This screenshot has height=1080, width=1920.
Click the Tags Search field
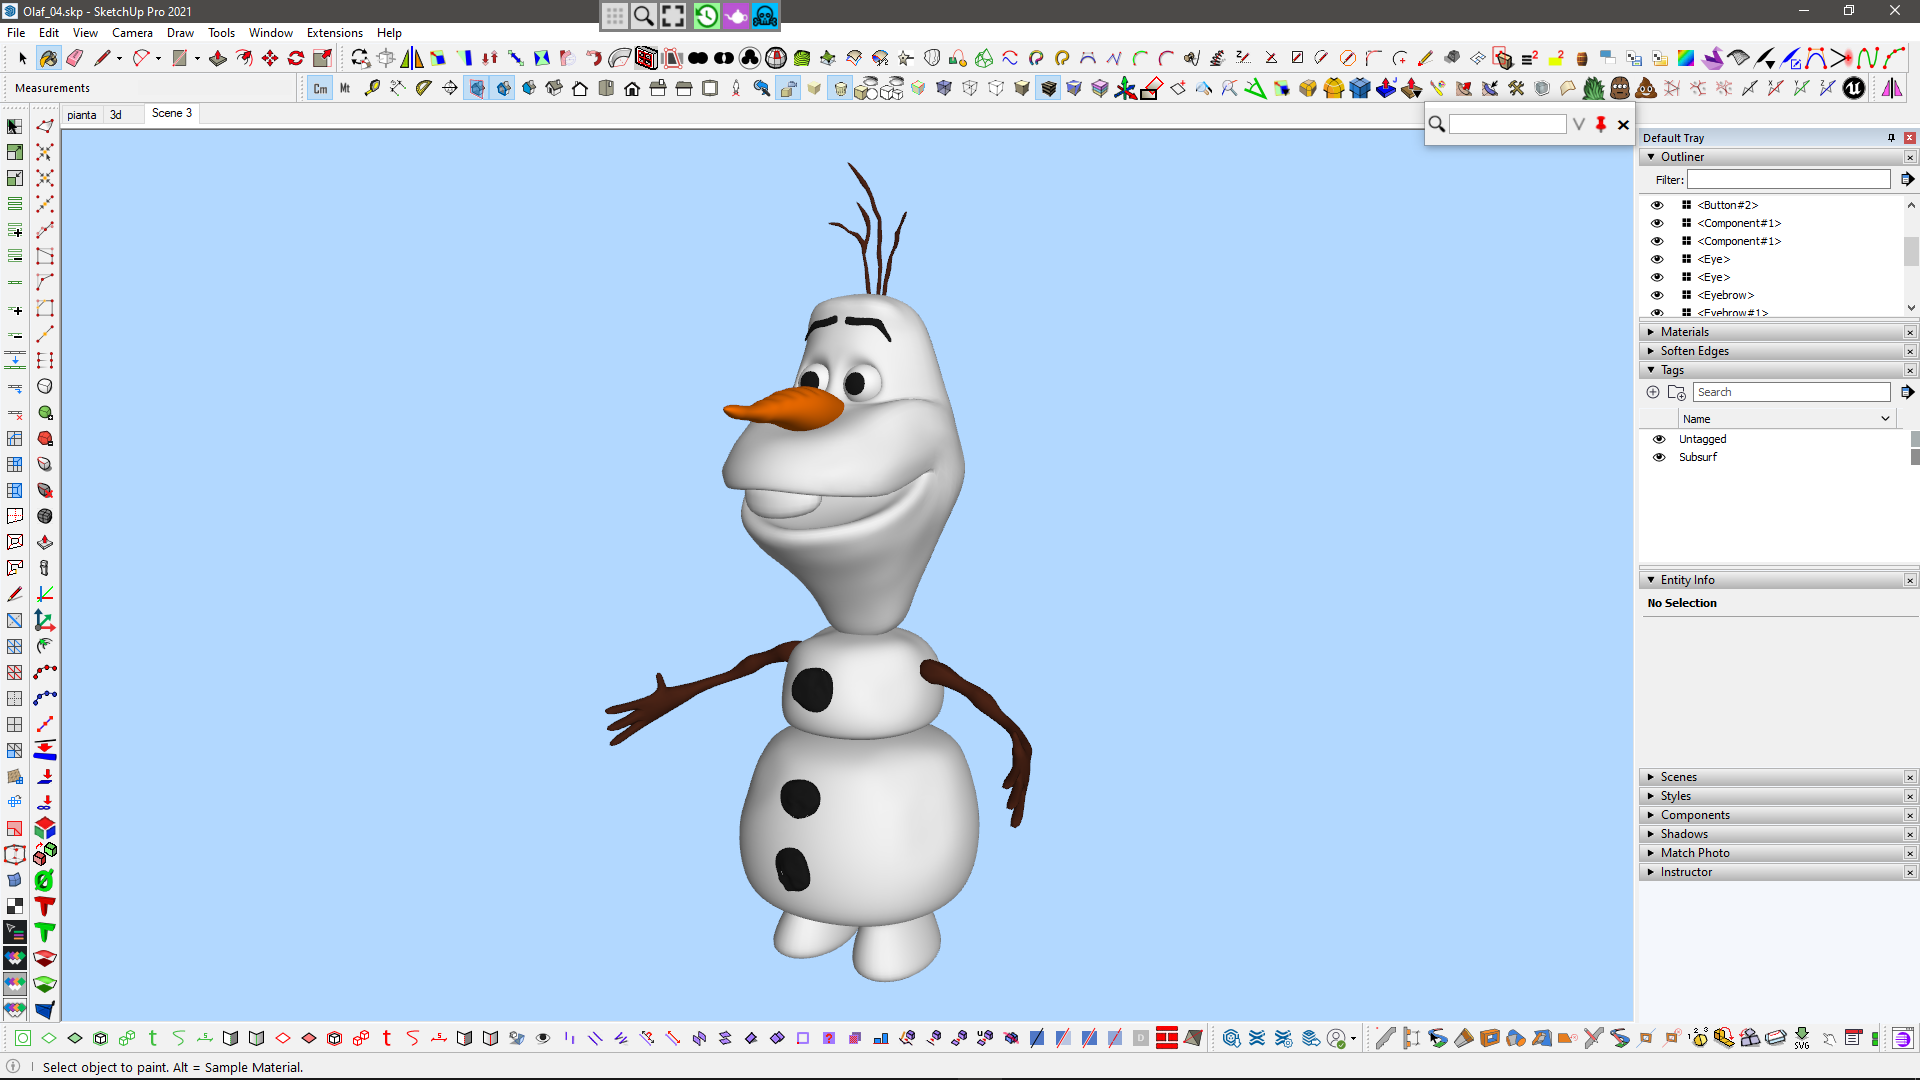point(1791,392)
